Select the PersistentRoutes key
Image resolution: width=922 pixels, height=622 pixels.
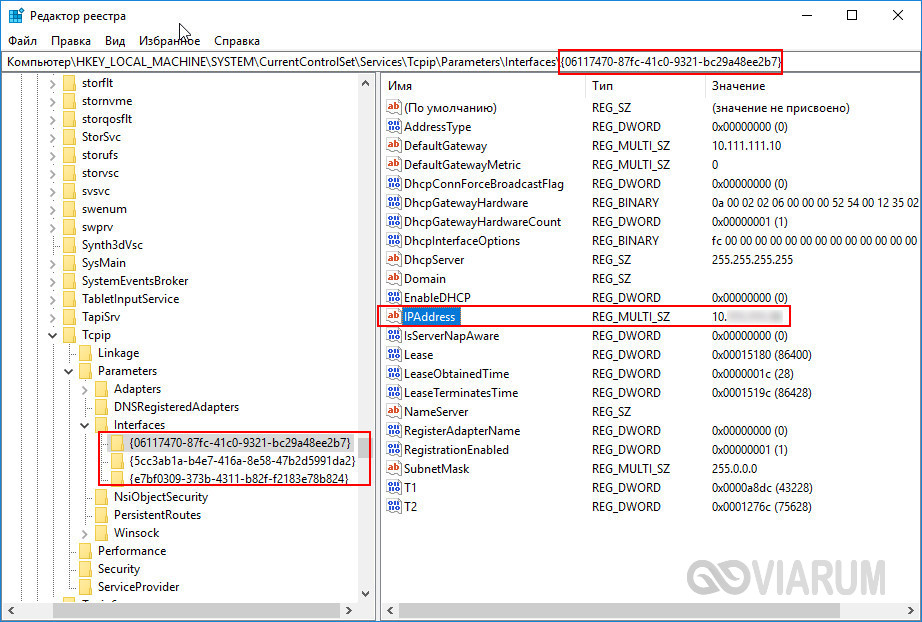click(157, 514)
